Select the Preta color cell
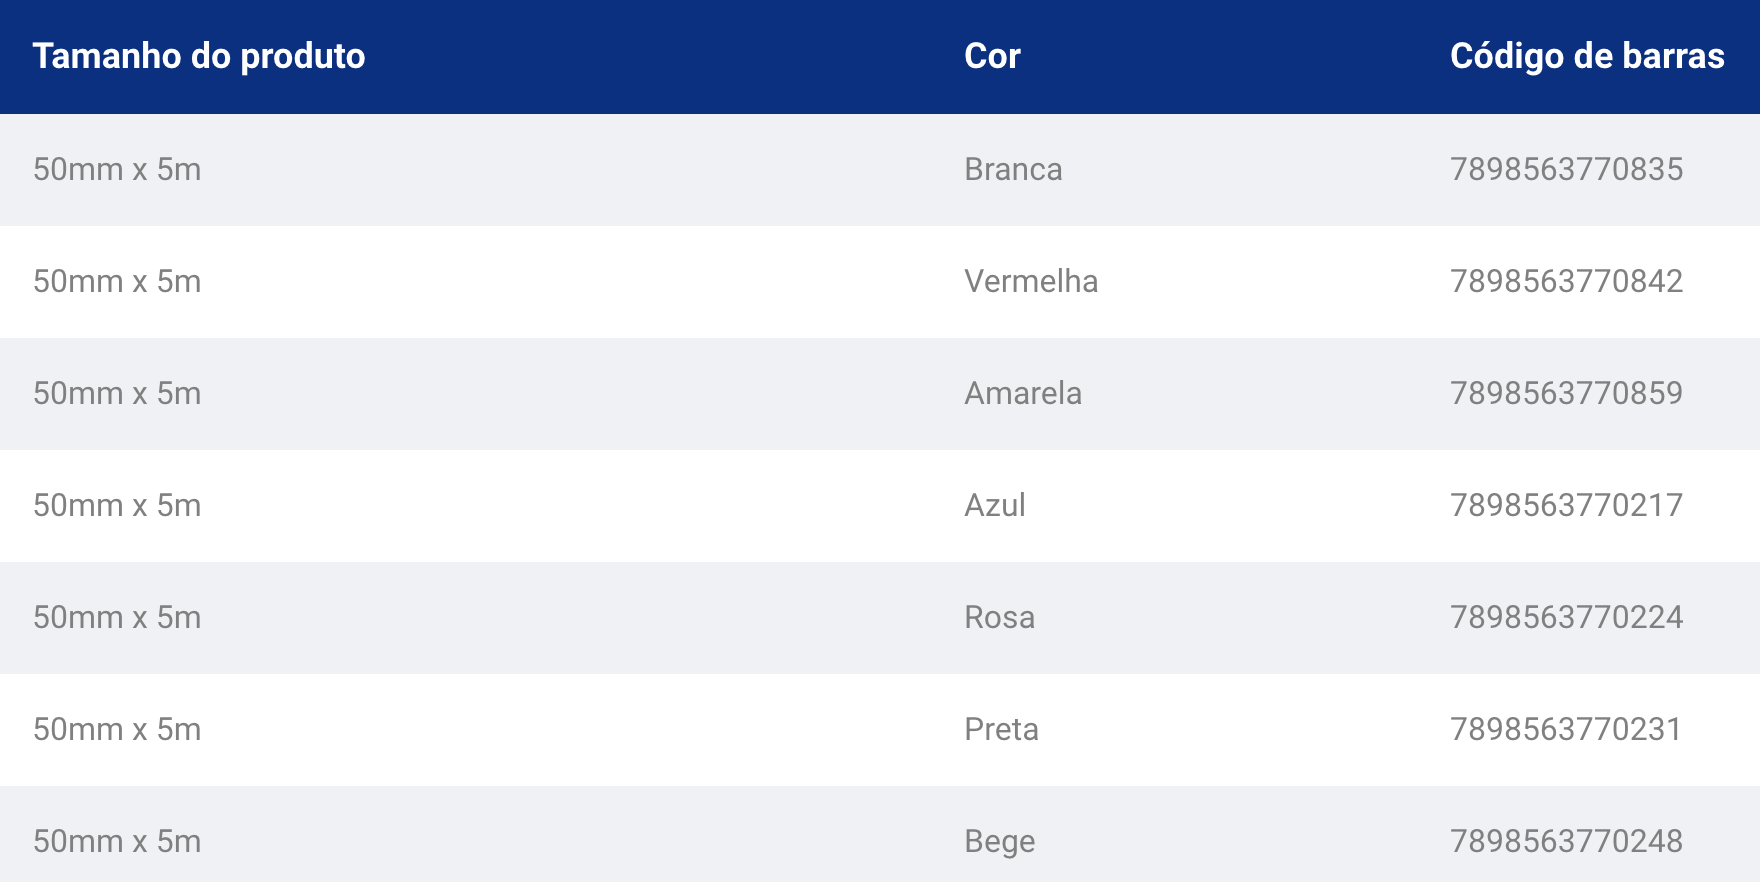 coord(1001,729)
